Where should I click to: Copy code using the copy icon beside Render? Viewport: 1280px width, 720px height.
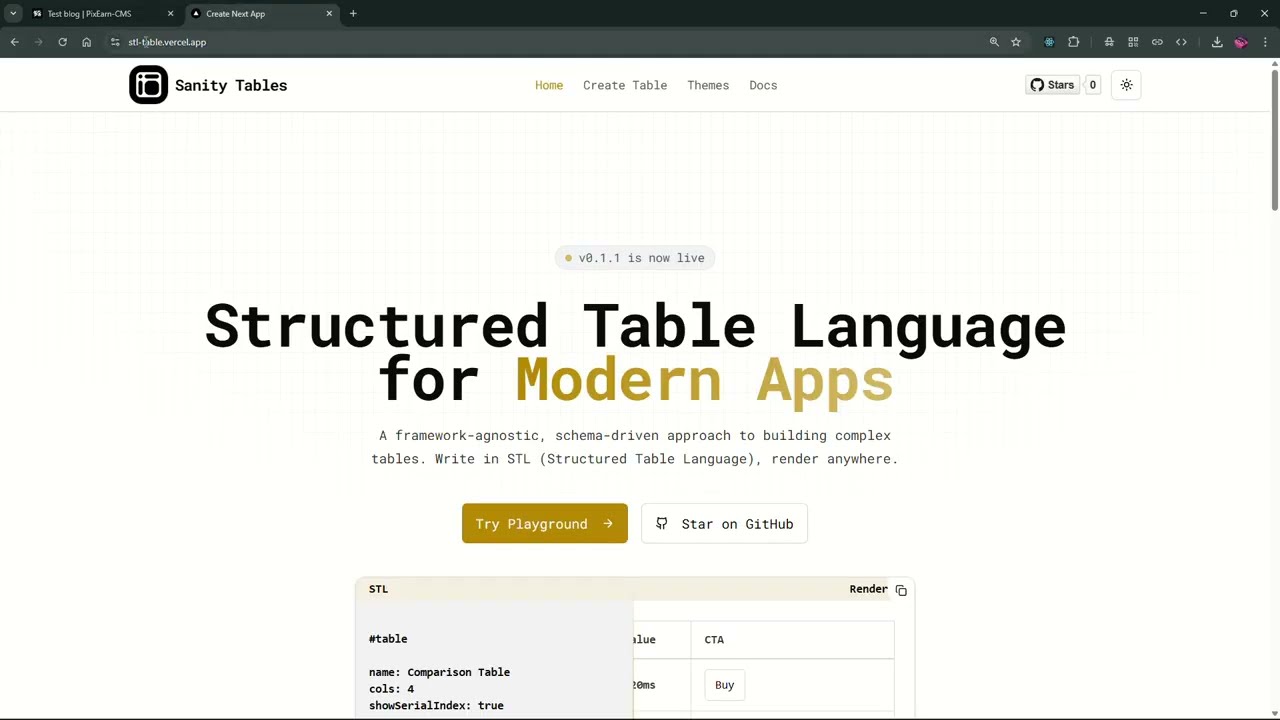click(901, 590)
